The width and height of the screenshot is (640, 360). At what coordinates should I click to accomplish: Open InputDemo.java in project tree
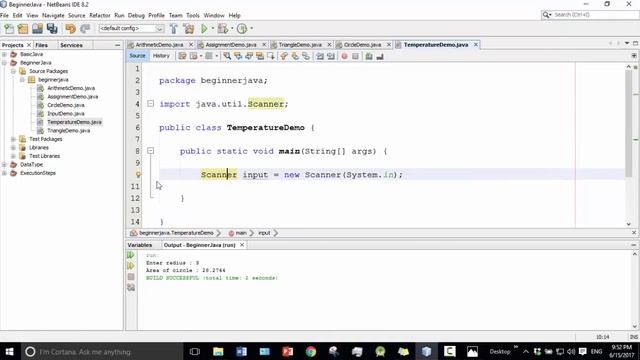[66, 113]
